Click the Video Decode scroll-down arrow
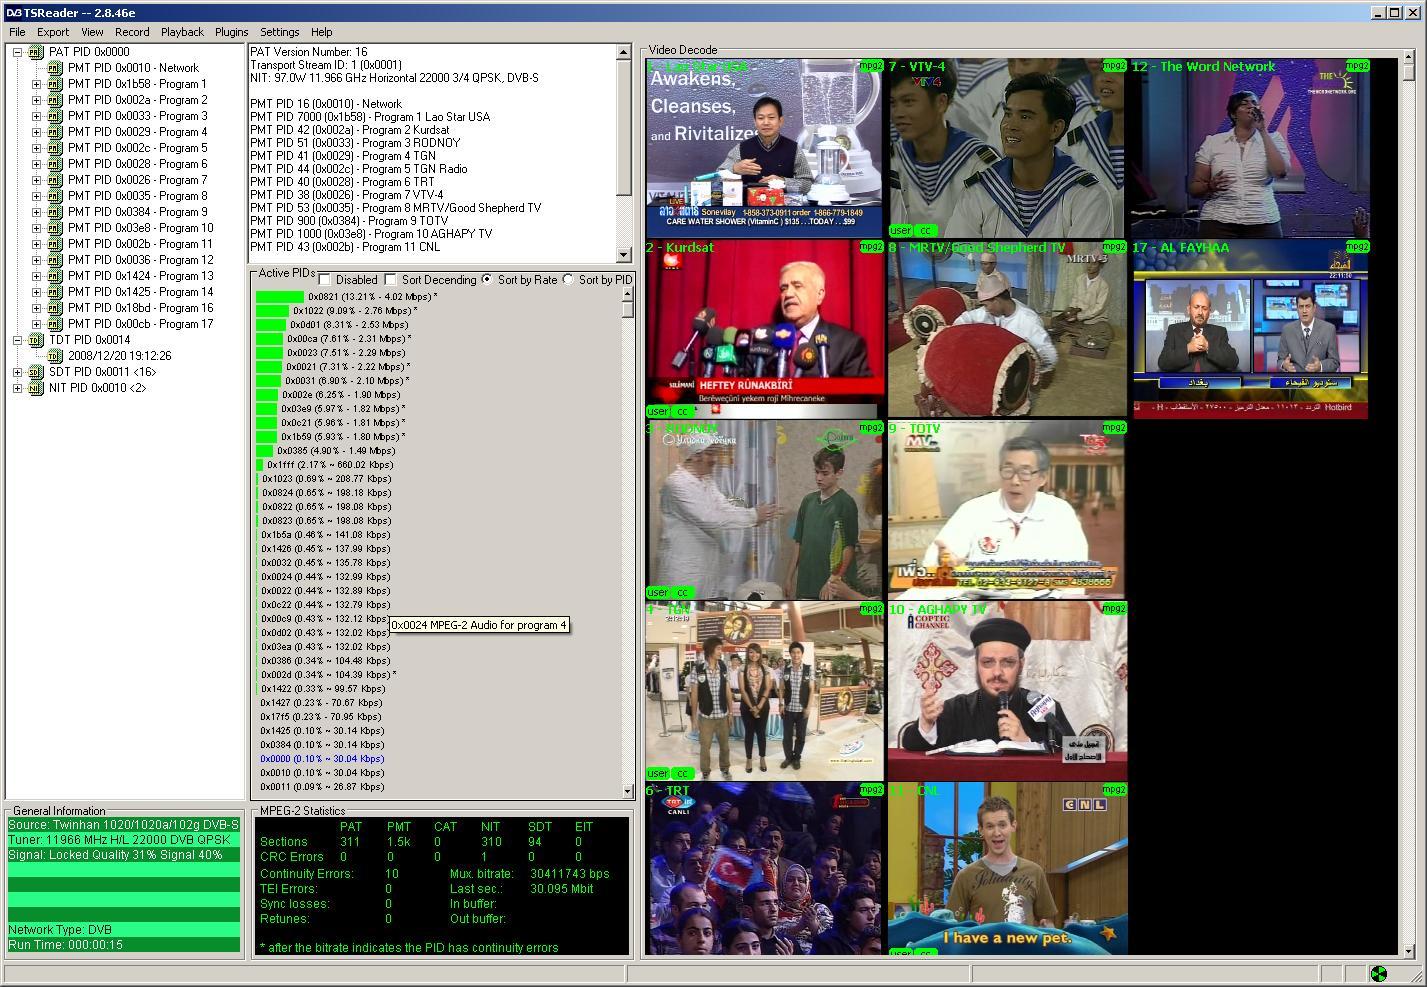The image size is (1427, 987). tap(1409, 951)
